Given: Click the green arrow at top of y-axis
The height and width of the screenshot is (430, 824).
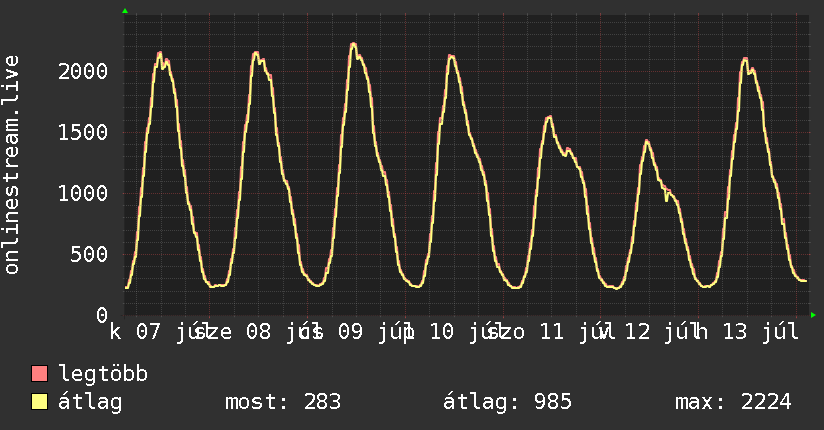Looking at the screenshot, I should click(x=125, y=11).
